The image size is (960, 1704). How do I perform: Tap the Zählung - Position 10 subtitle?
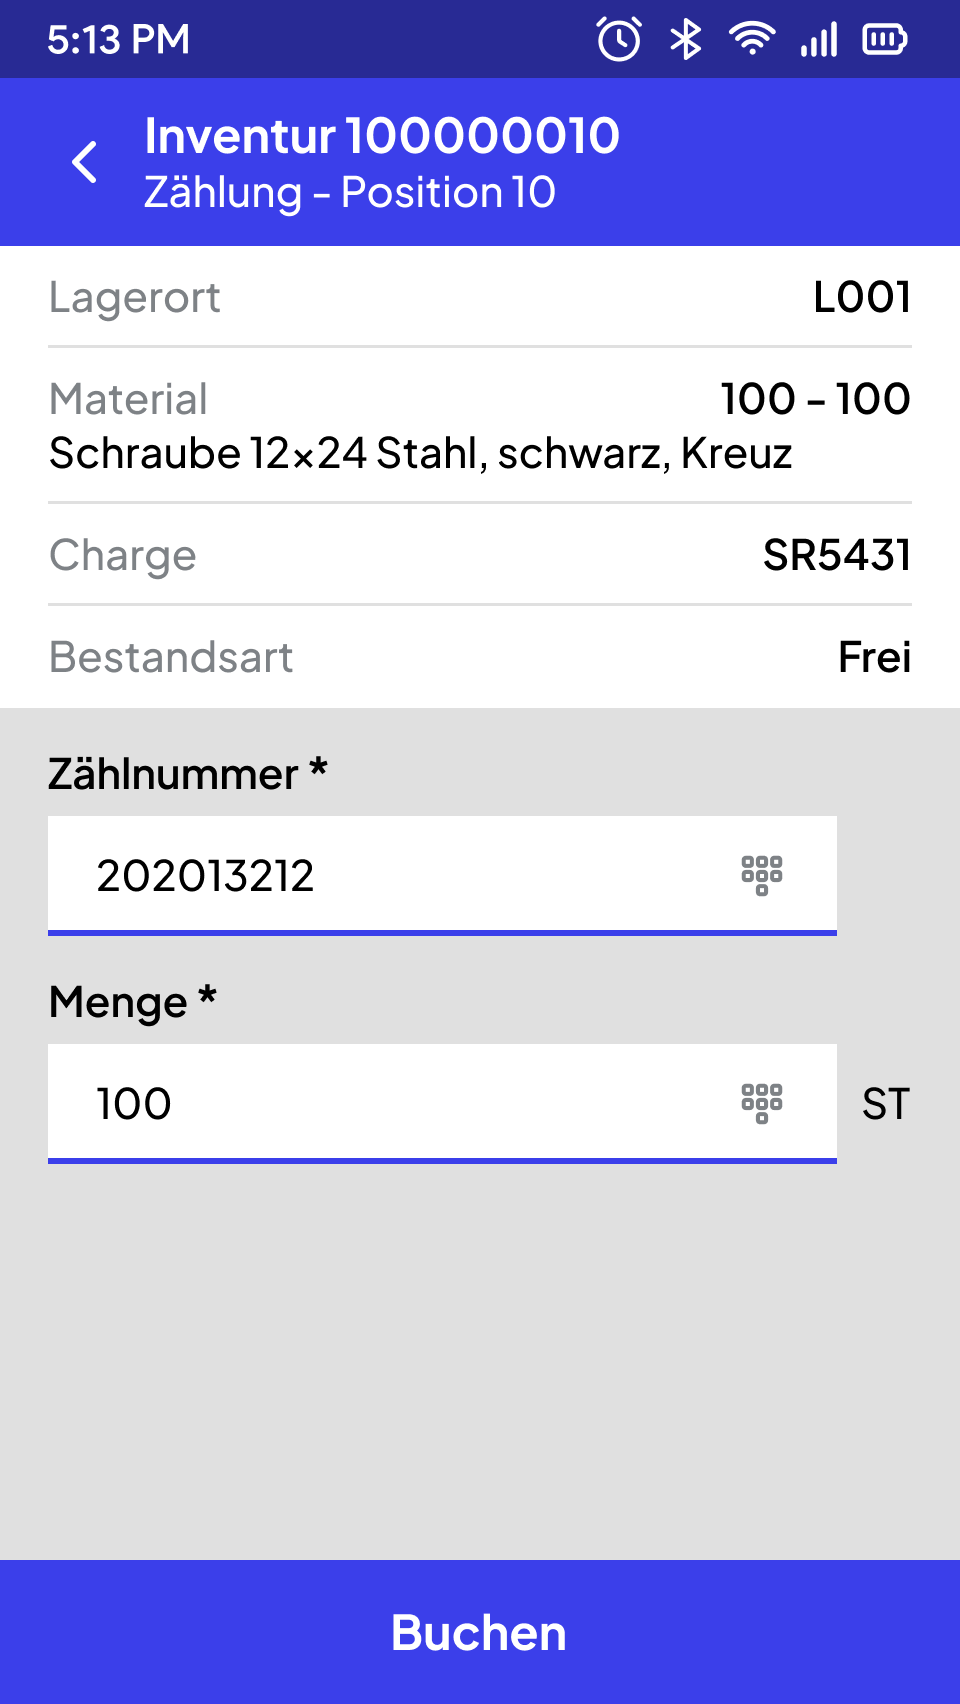(350, 192)
